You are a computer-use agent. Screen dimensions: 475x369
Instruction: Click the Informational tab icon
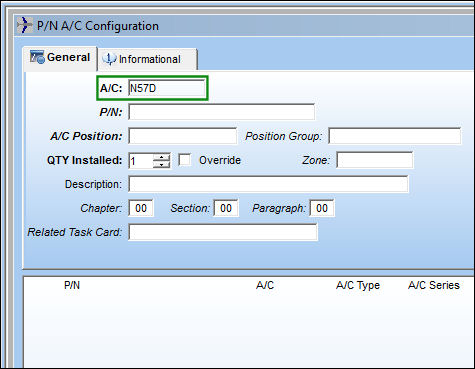point(109,59)
